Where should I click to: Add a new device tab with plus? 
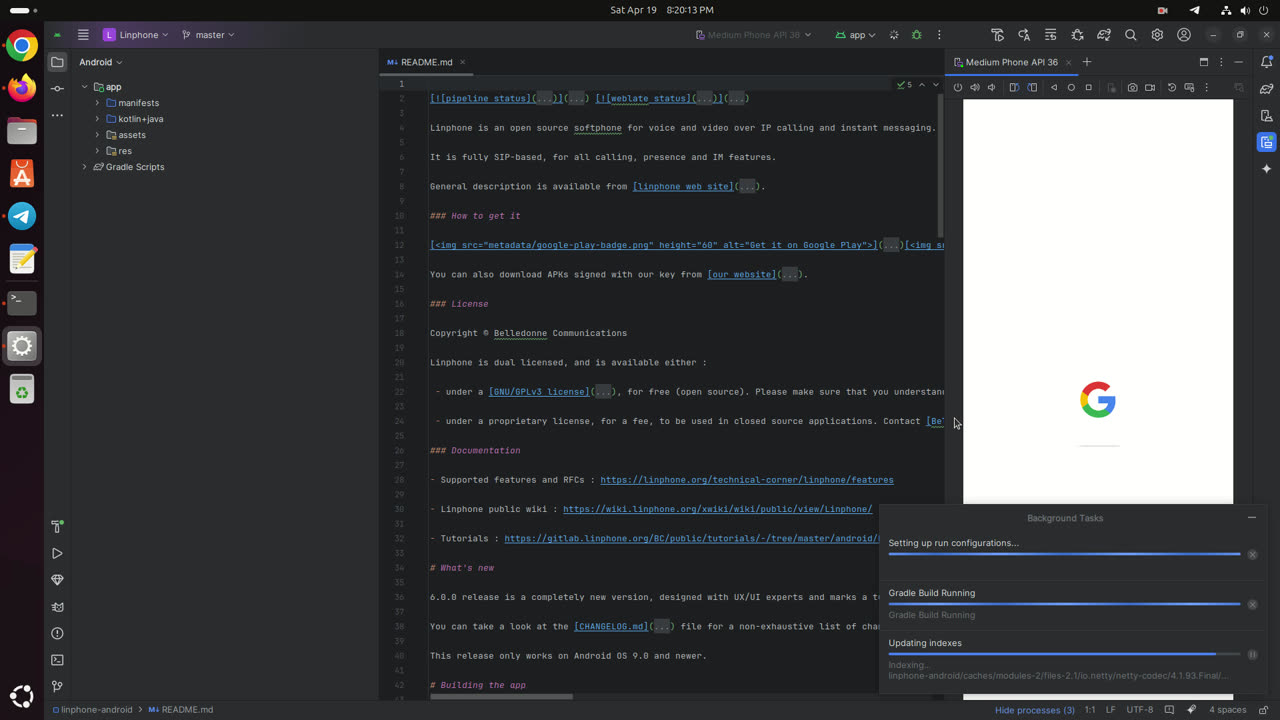(x=1087, y=62)
